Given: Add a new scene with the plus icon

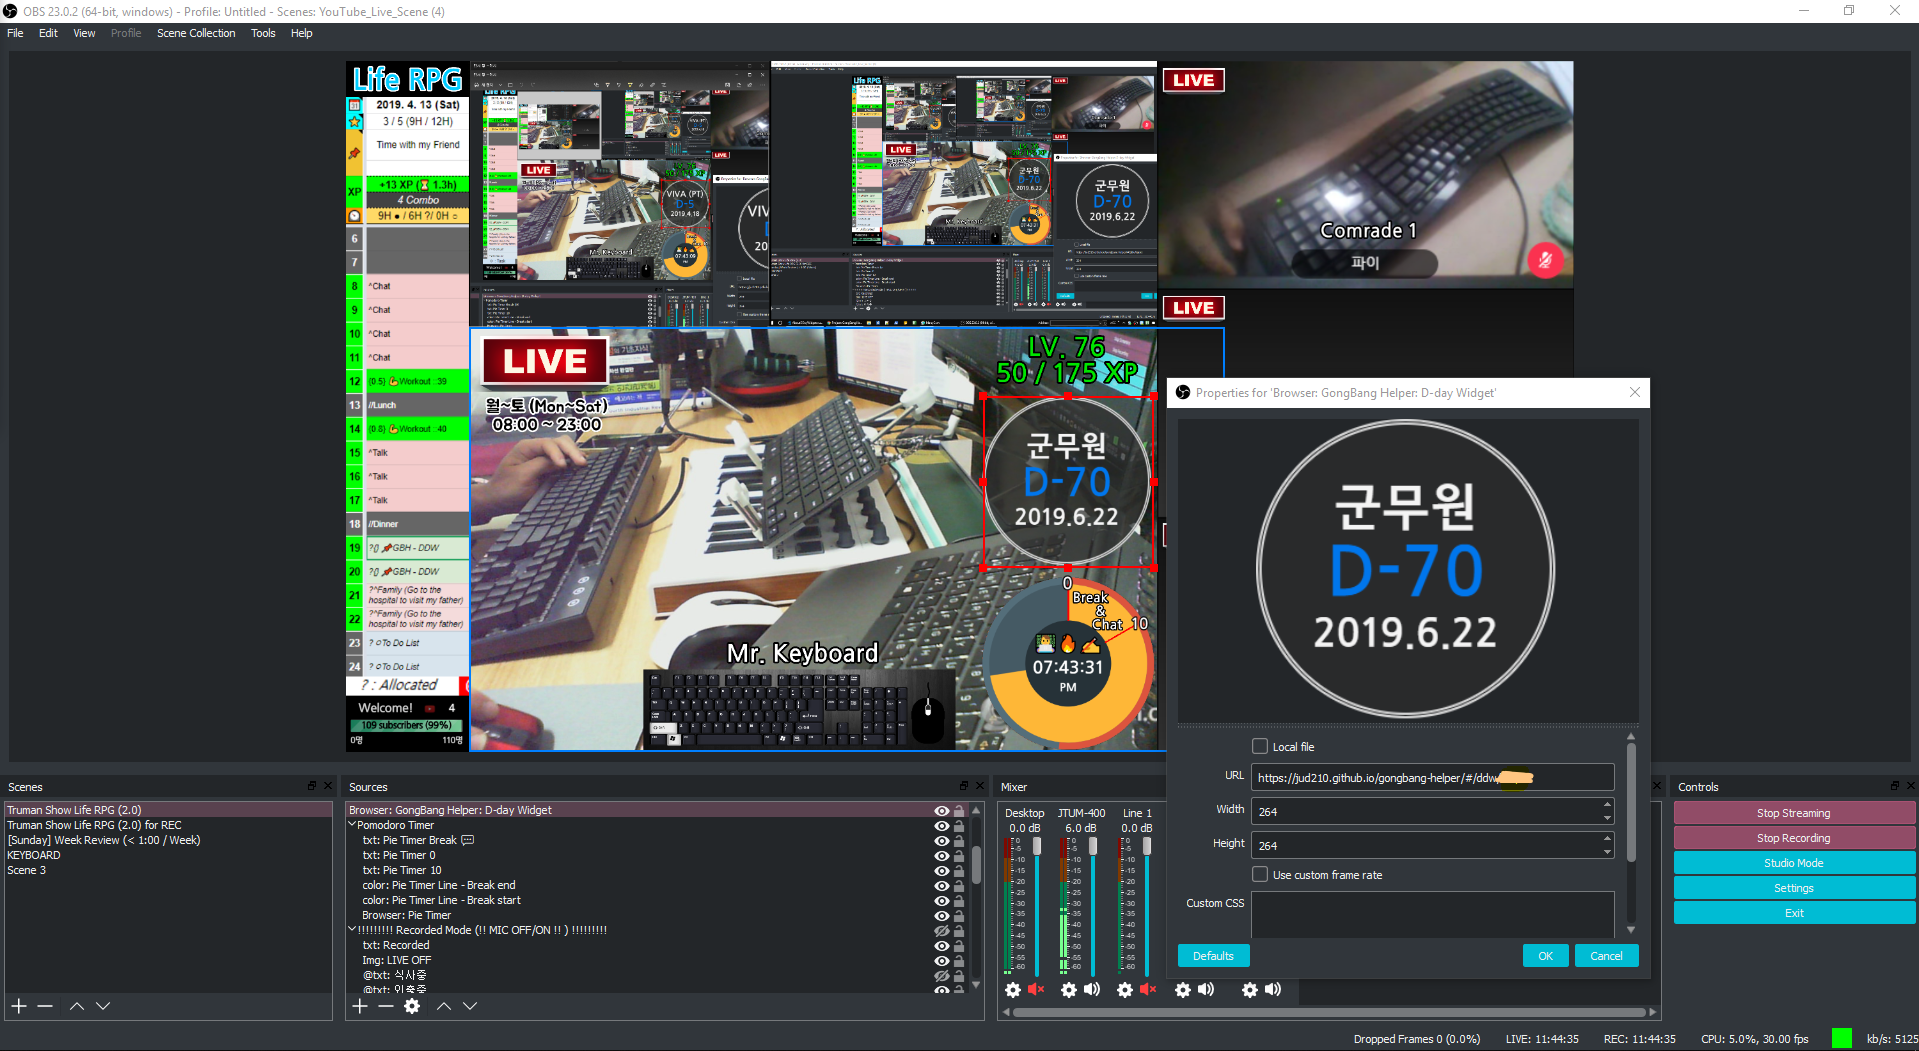Looking at the screenshot, I should tap(18, 1006).
